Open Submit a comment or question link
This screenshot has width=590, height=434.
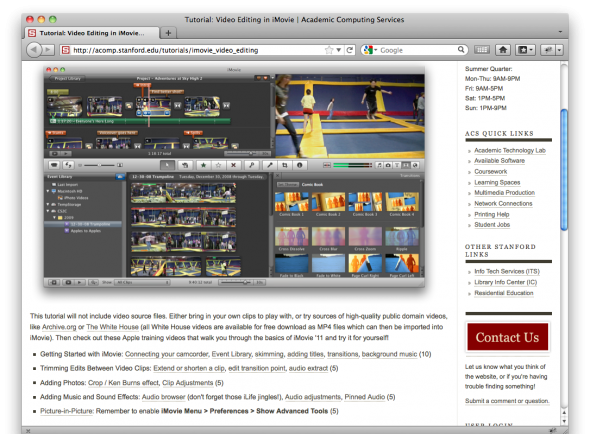[x=507, y=401]
